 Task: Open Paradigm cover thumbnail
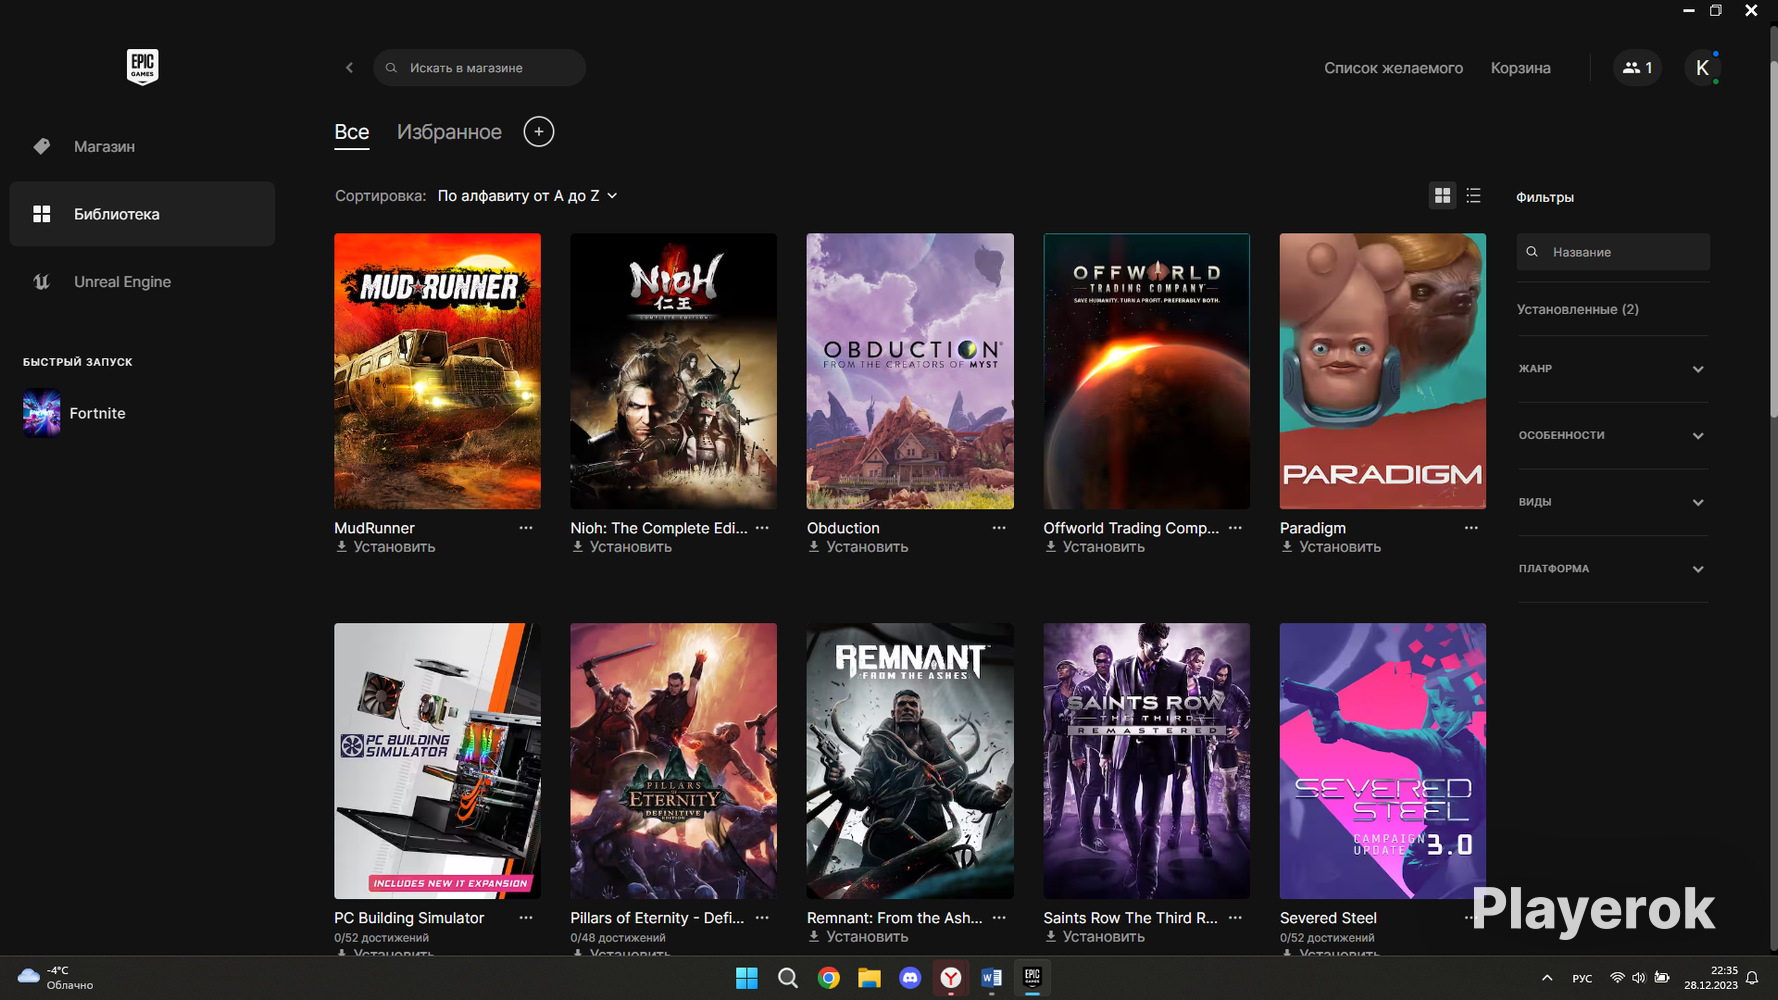(1383, 371)
